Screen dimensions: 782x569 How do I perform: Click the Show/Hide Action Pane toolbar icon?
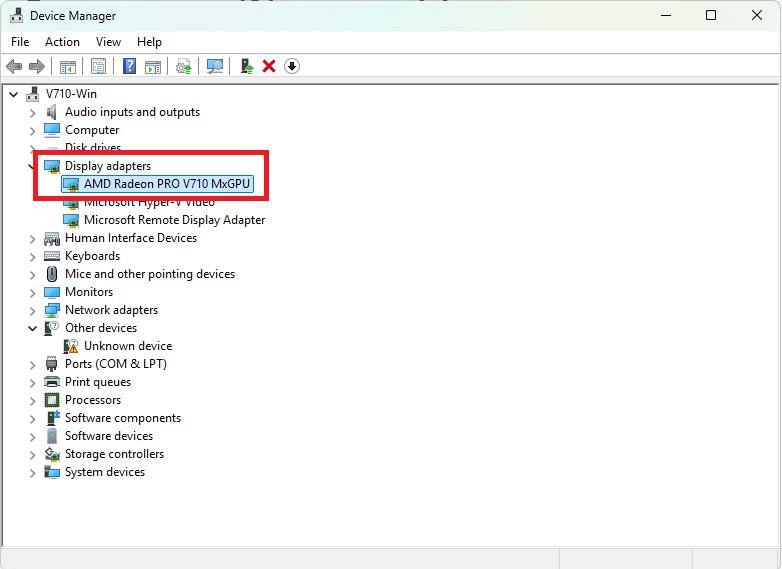153,66
